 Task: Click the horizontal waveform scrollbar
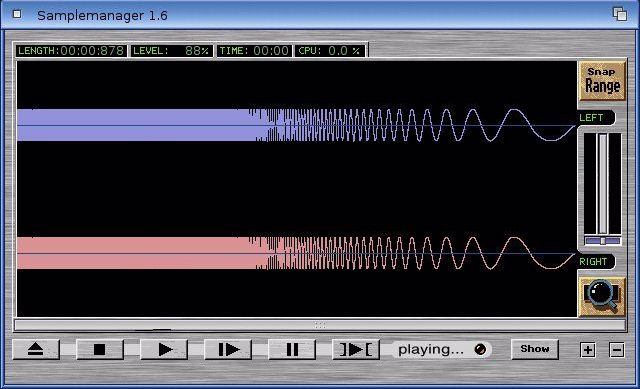pyautogui.click(x=320, y=325)
